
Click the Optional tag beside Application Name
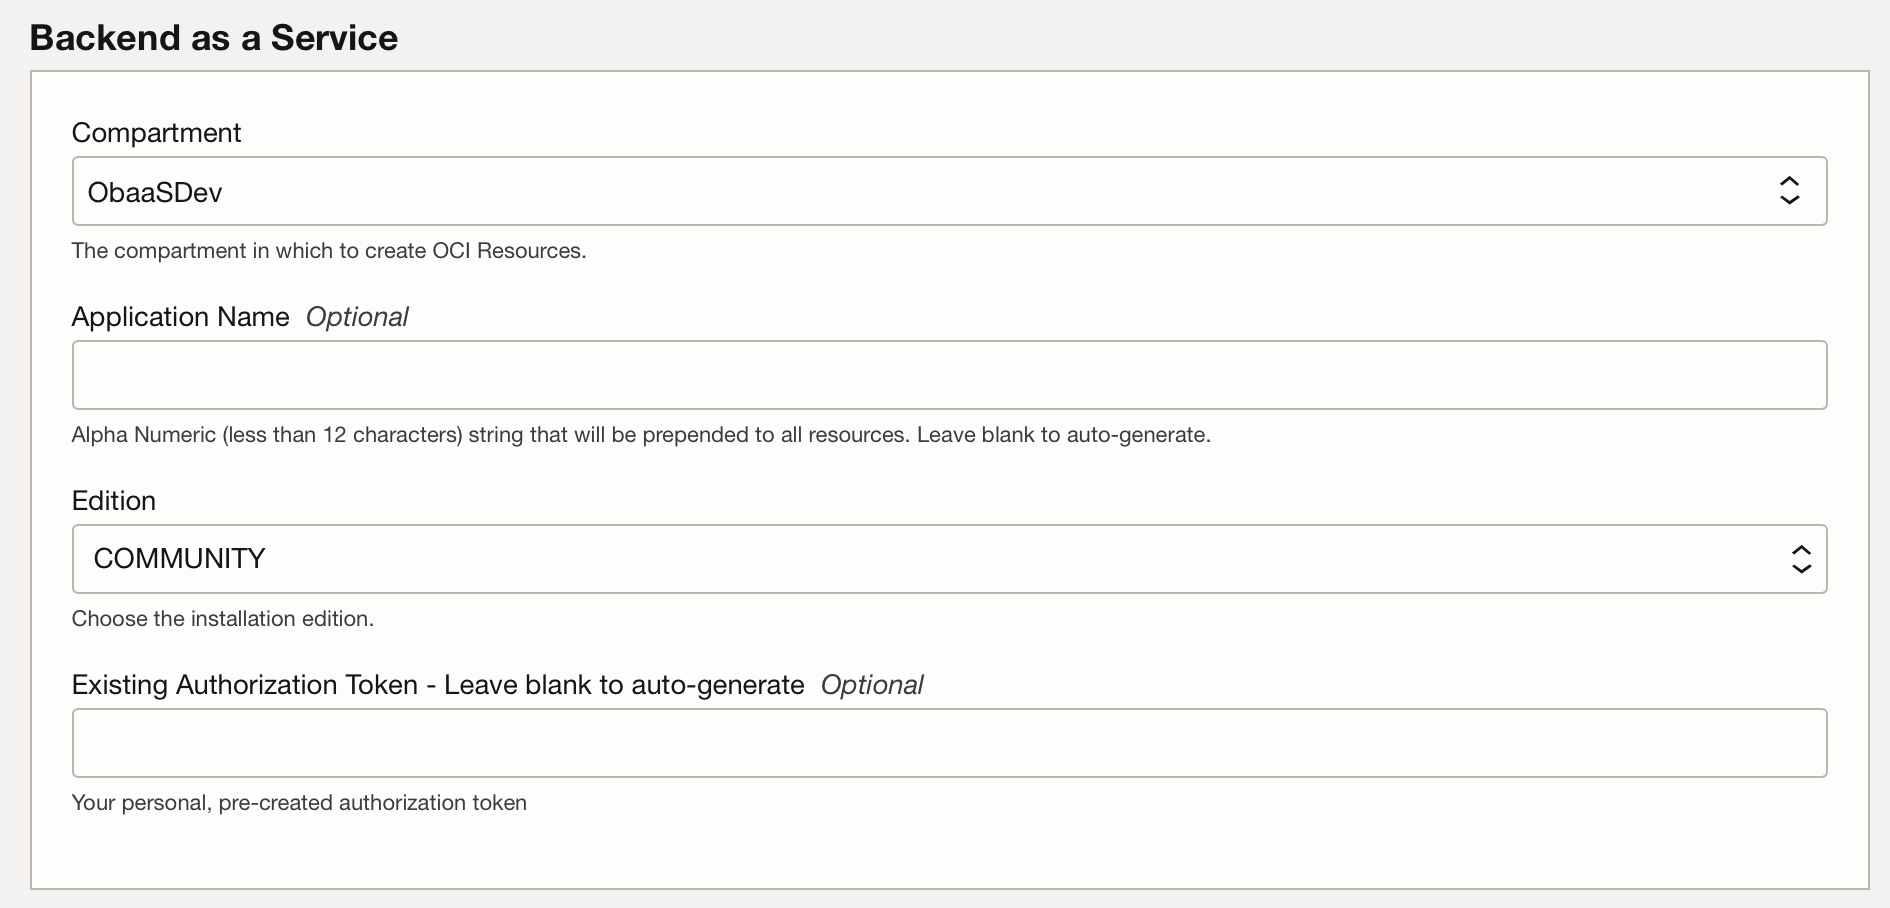coord(357,317)
